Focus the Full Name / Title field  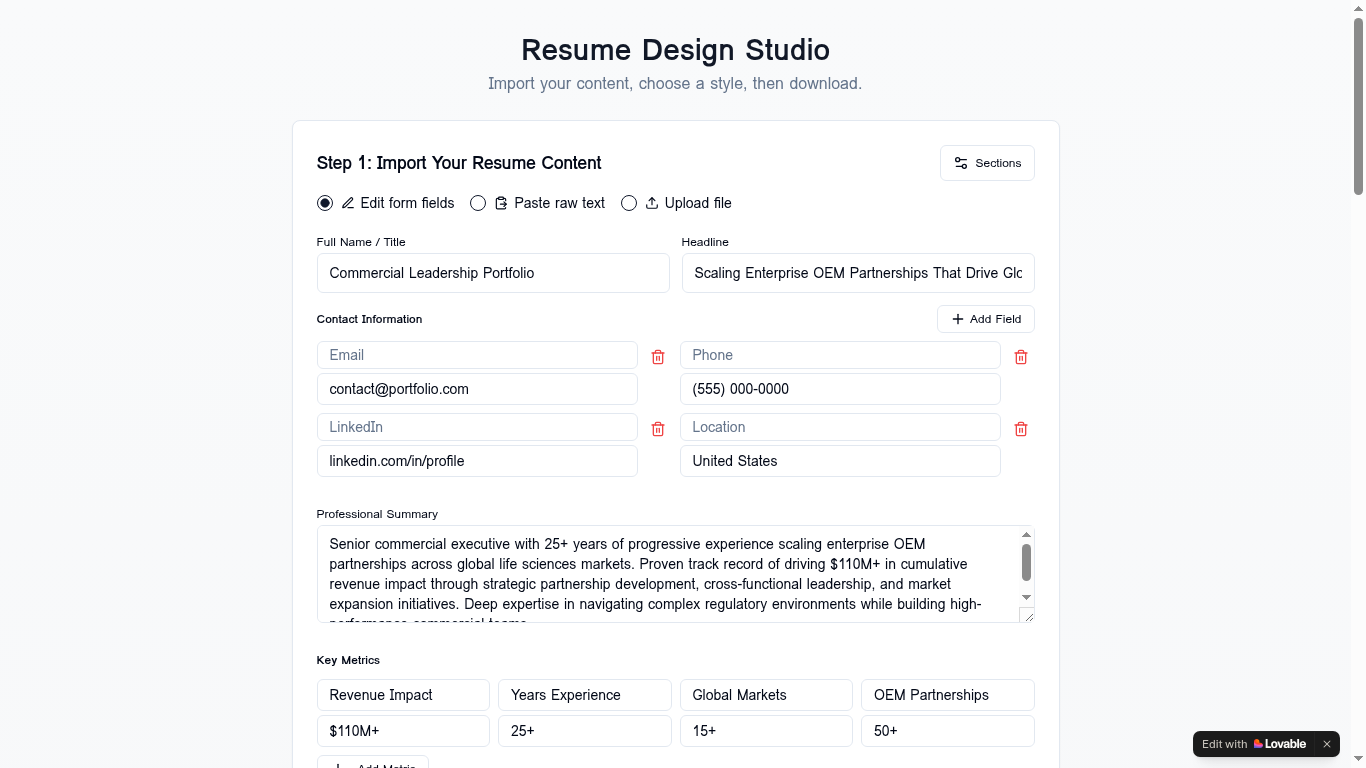(493, 273)
